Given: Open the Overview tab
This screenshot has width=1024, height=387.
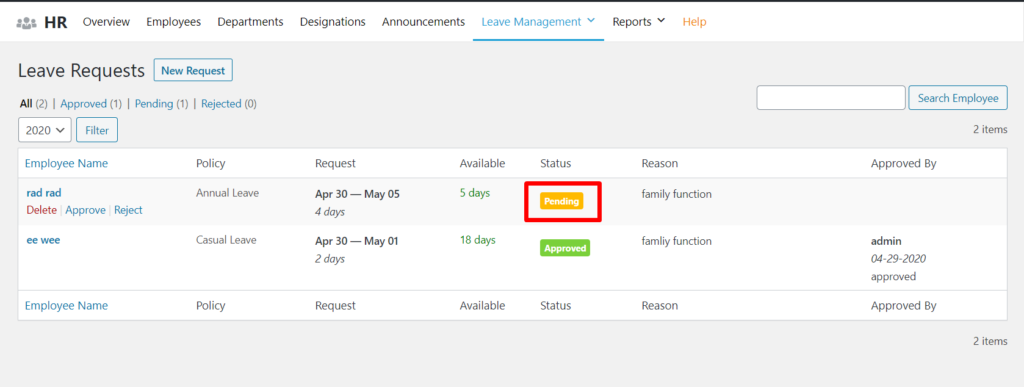Looking at the screenshot, I should [106, 22].
